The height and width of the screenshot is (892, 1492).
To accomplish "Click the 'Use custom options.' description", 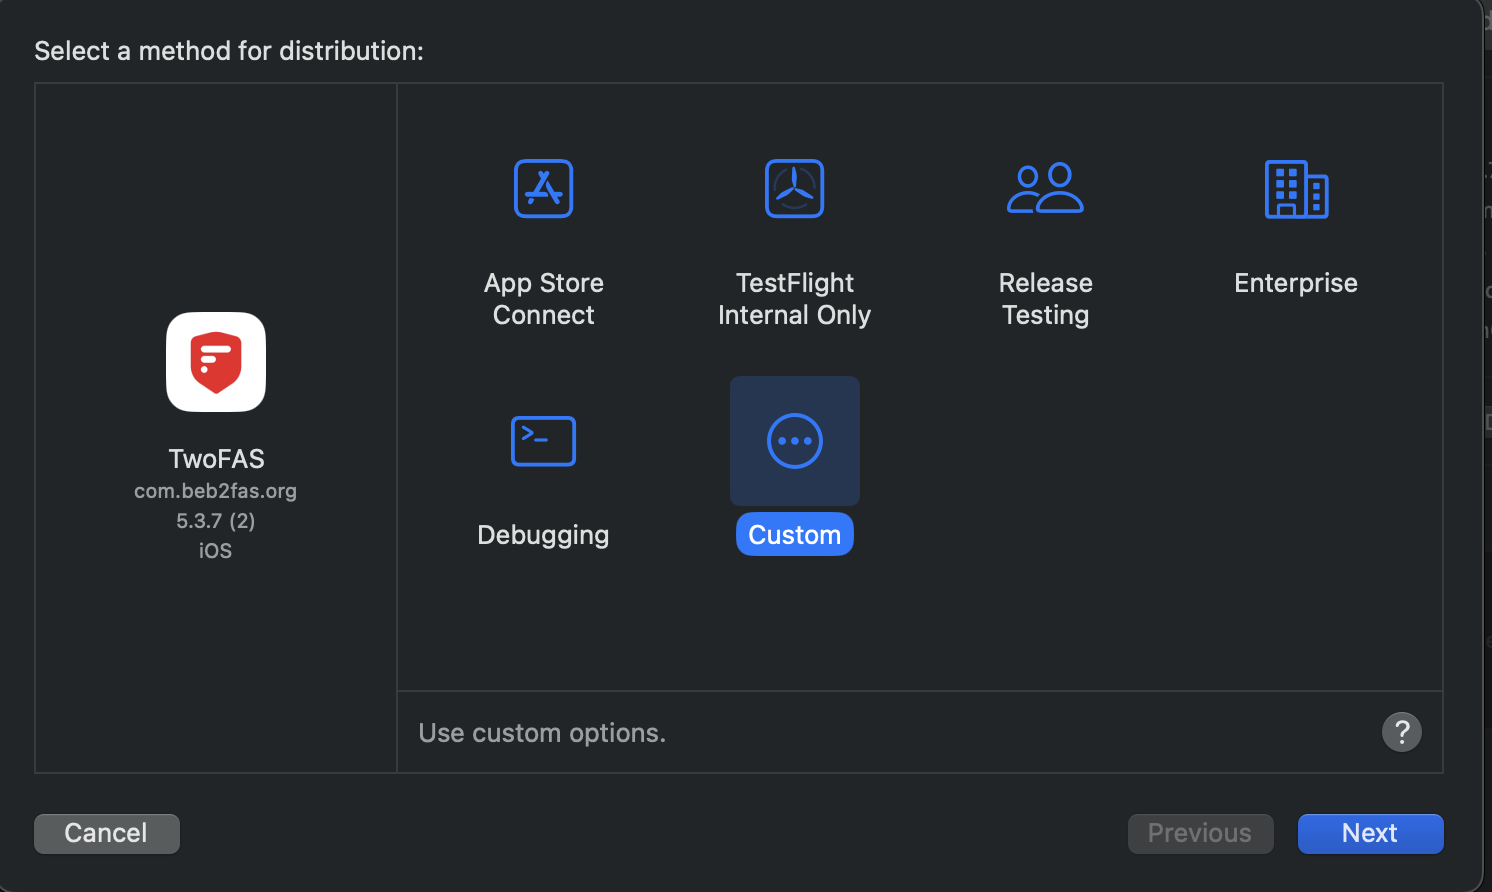I will (542, 733).
